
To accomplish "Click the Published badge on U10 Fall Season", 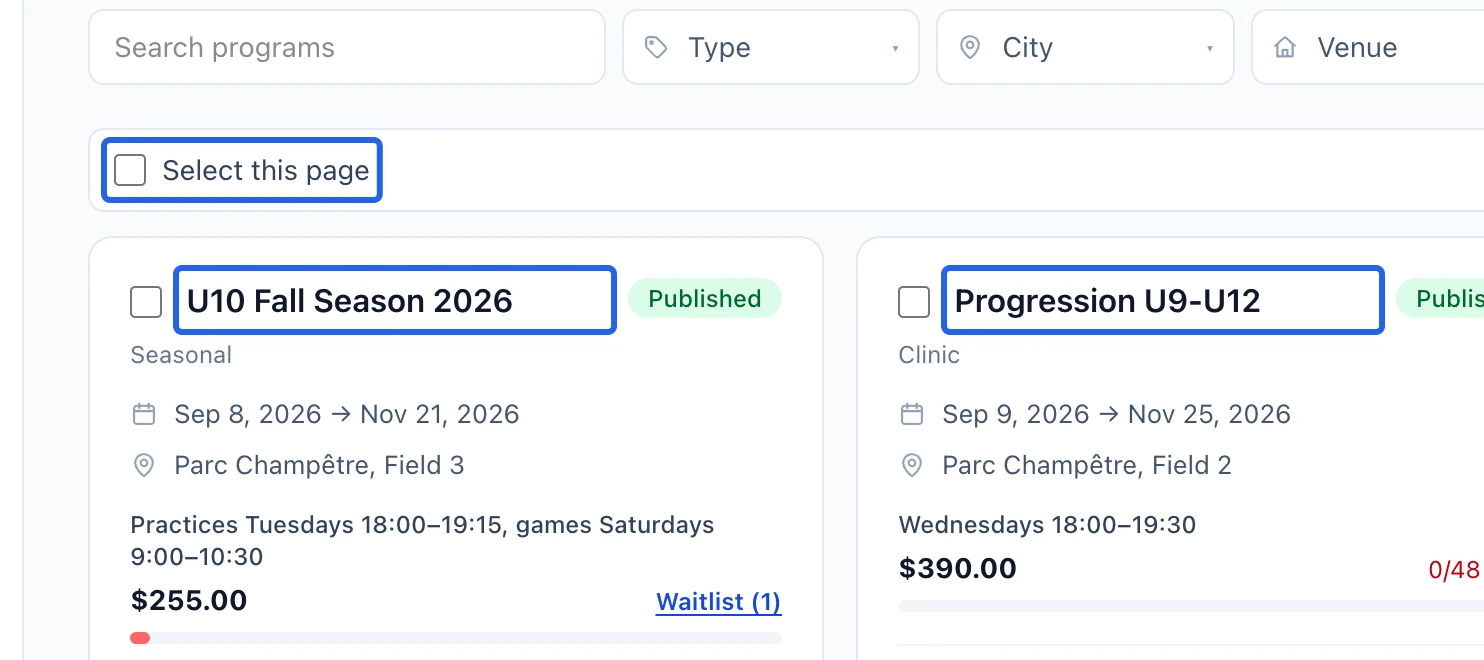I will point(705,298).
